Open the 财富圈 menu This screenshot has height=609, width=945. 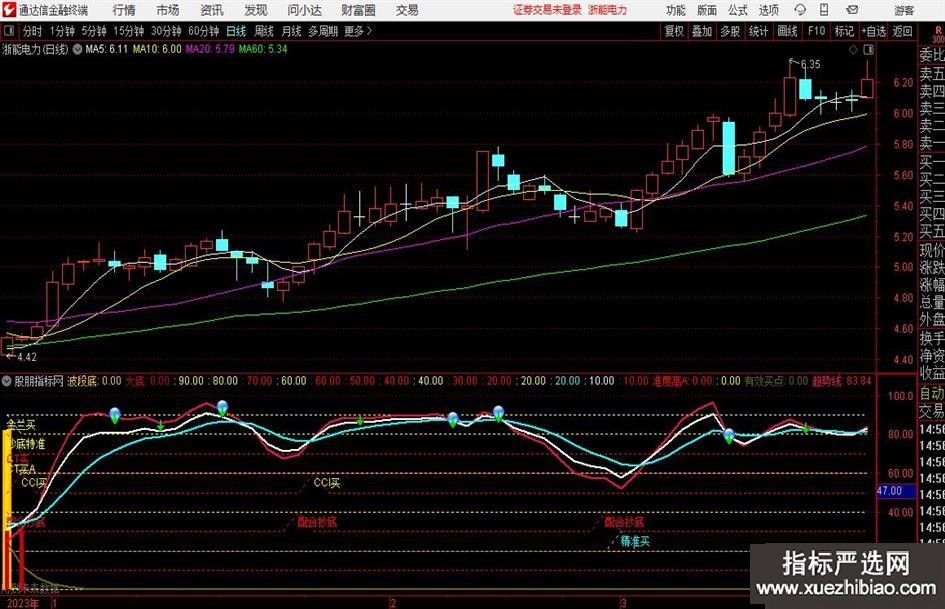pyautogui.click(x=358, y=10)
